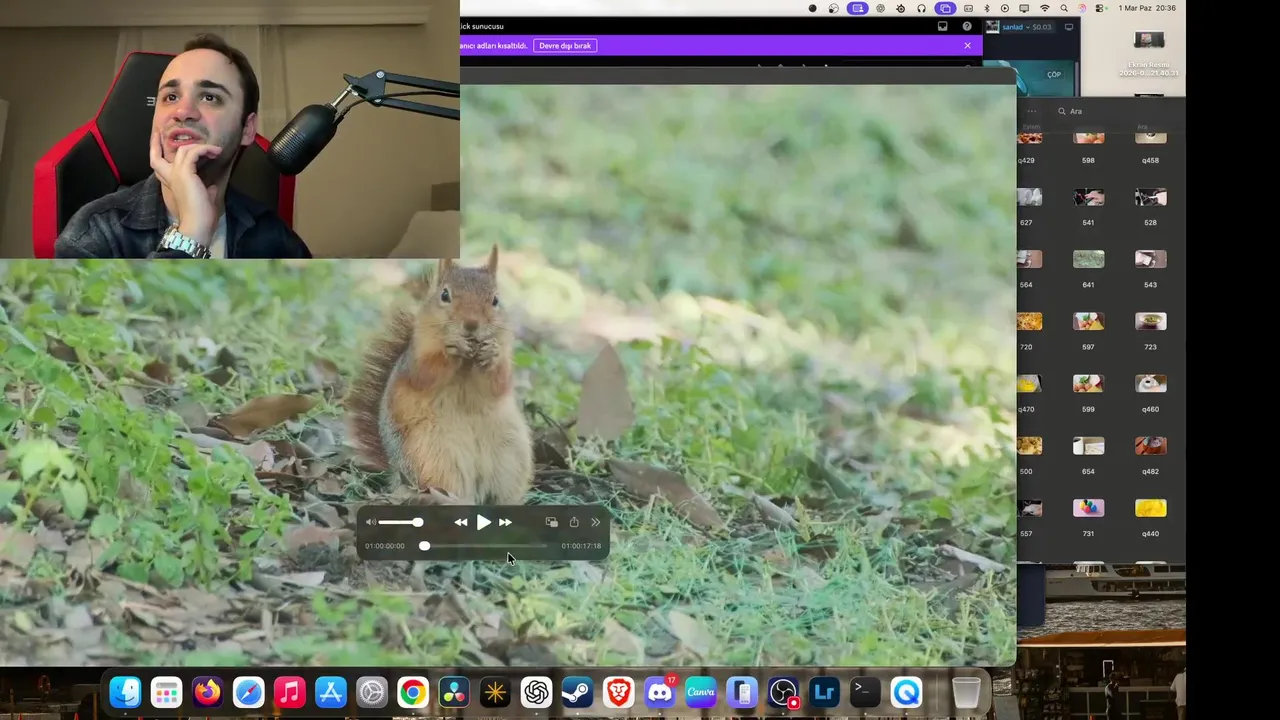This screenshot has width=1280, height=720.
Task: Open Spotlight search in menu bar
Action: (x=1063, y=8)
